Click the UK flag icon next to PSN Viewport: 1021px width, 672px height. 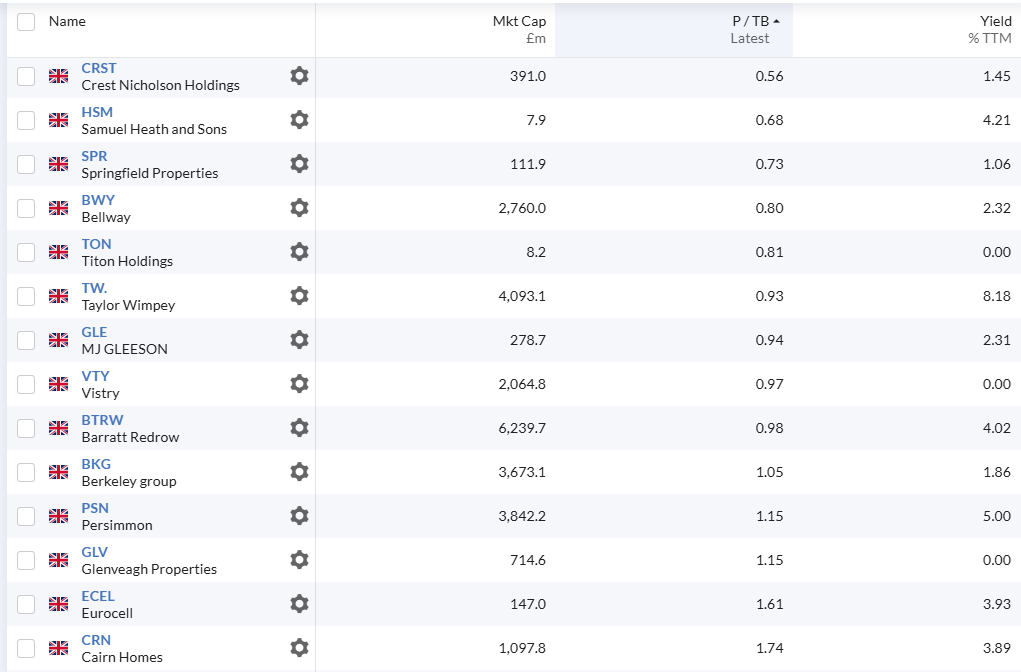[59, 516]
